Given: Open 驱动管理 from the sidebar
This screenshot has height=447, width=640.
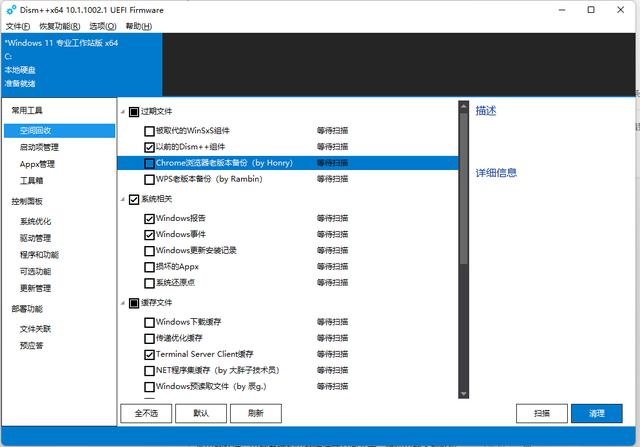Looking at the screenshot, I should 35,238.
